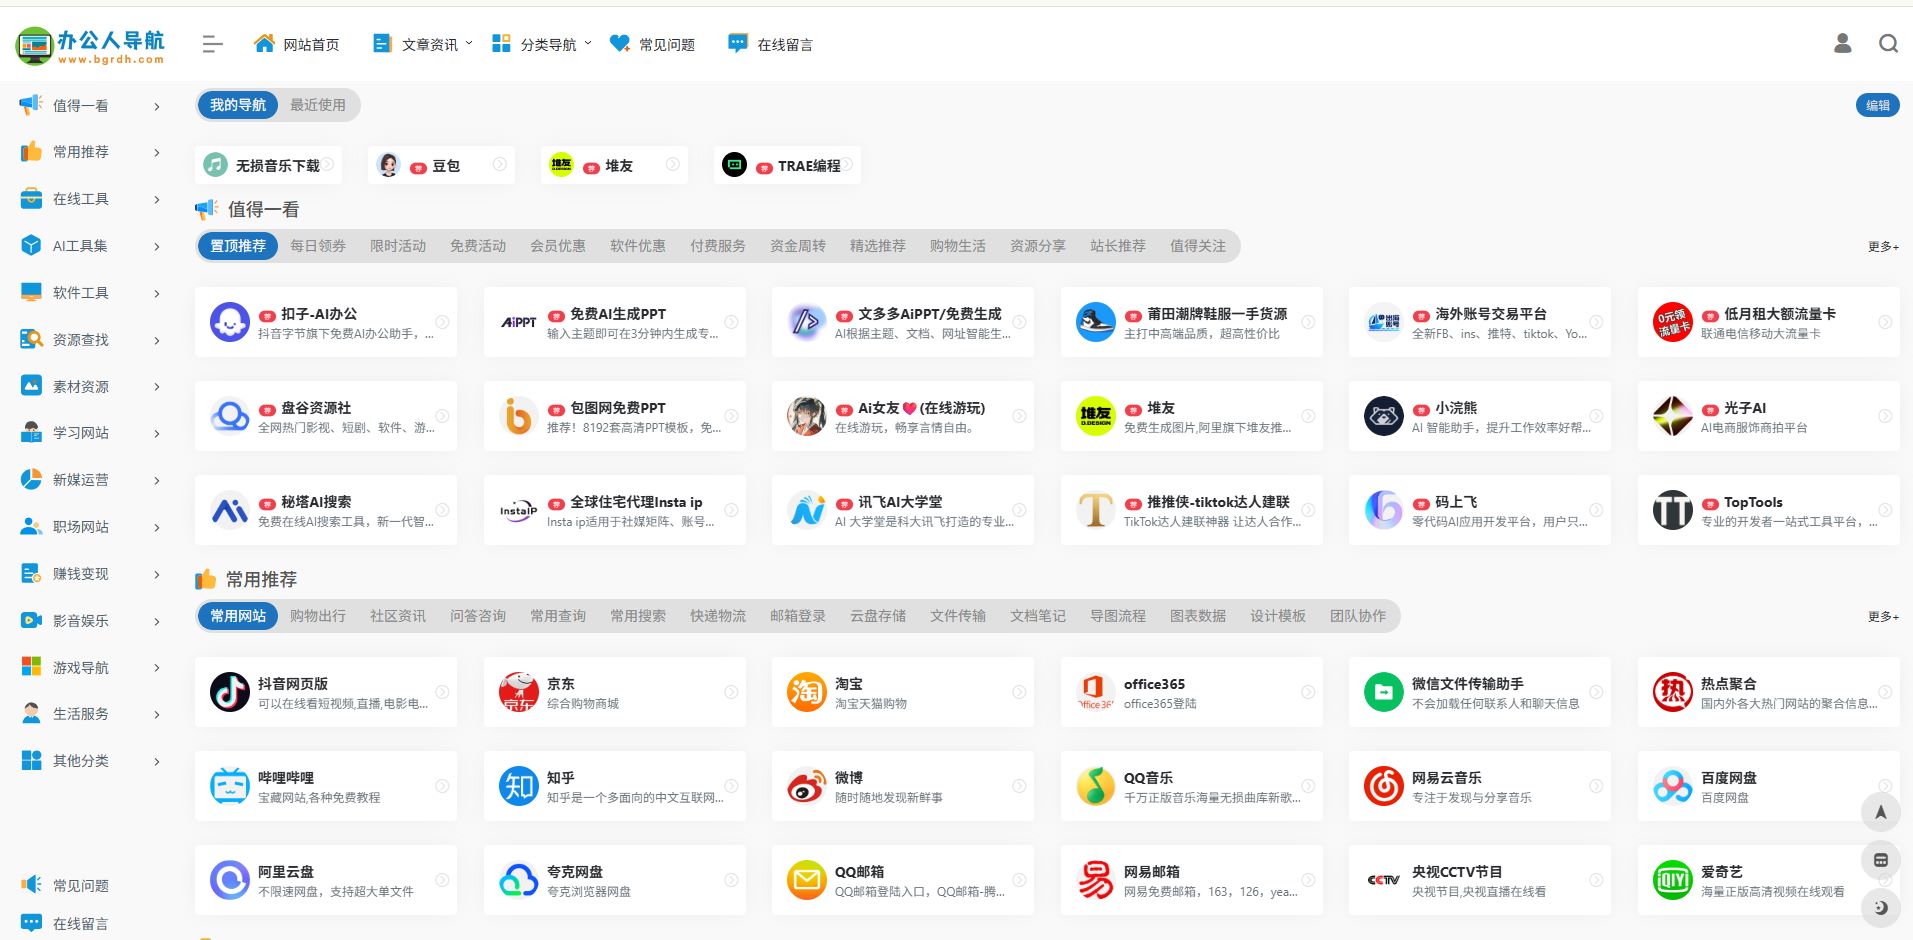Click the user account icon
Image resolution: width=1913 pixels, height=940 pixels.
(x=1841, y=43)
